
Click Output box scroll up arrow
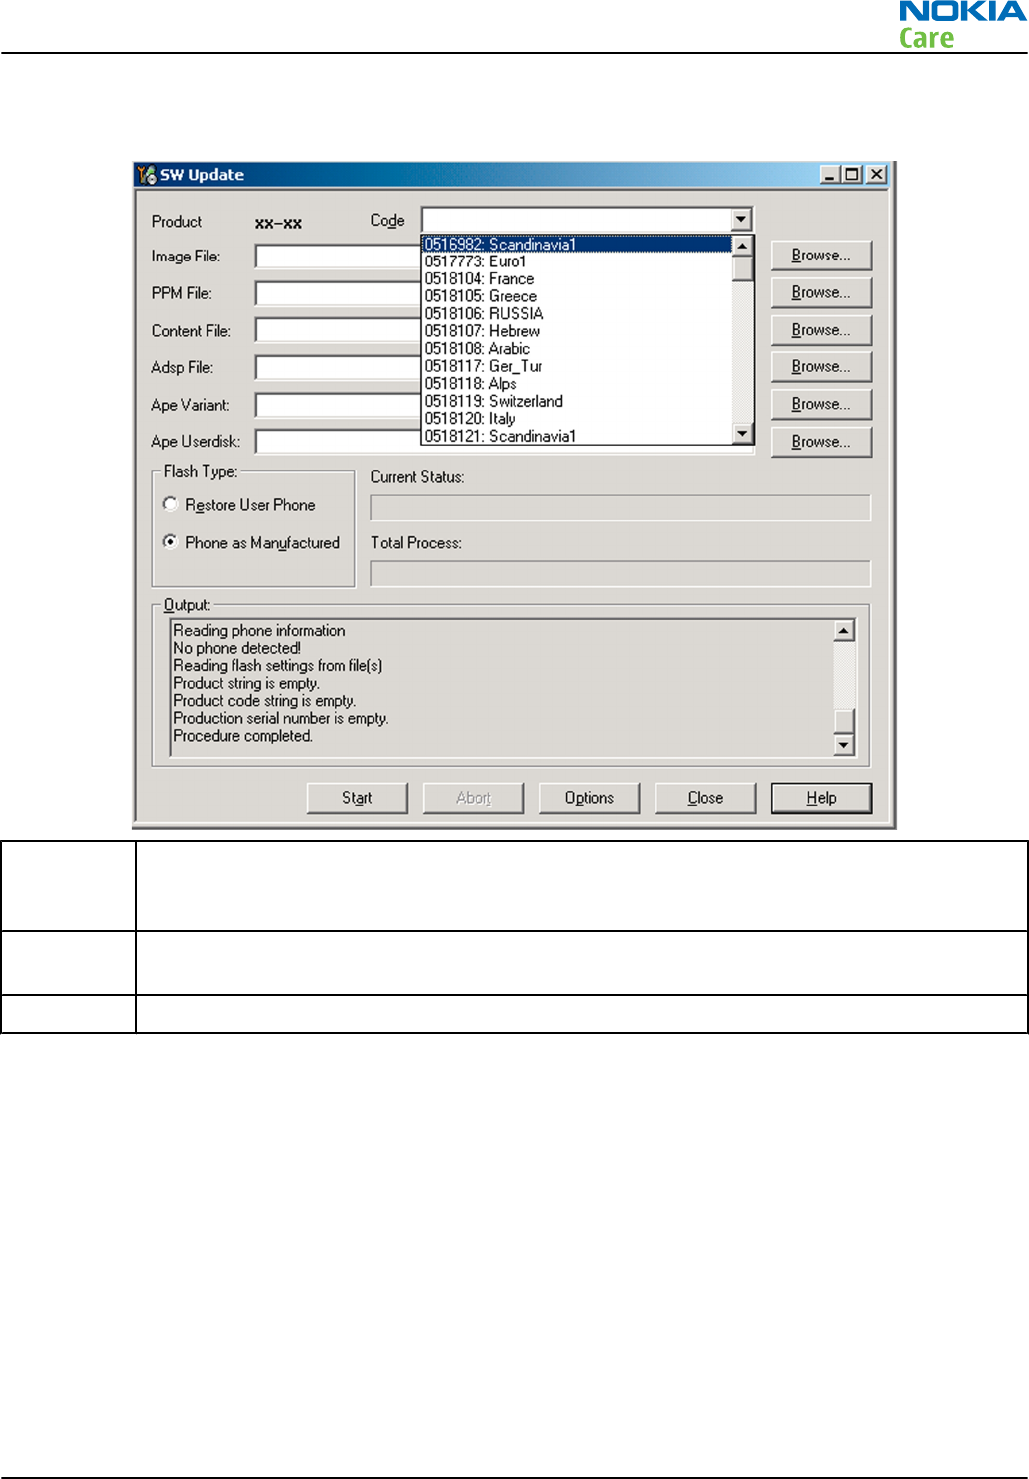click(844, 631)
